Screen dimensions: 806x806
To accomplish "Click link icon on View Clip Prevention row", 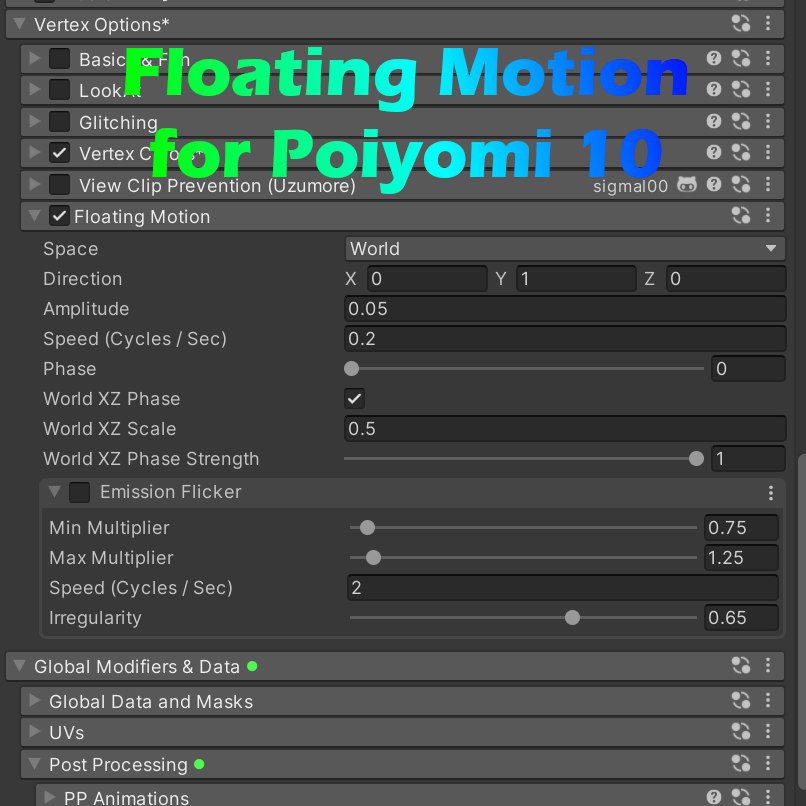I will 741,184.
